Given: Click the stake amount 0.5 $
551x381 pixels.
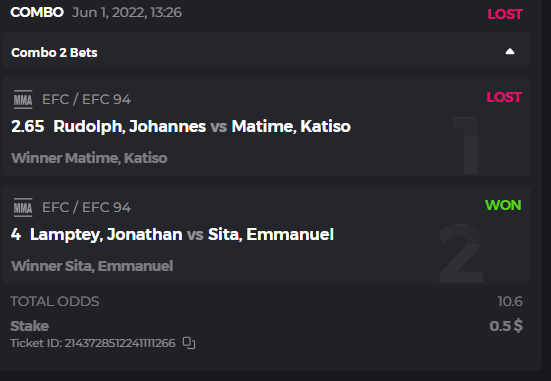Looking at the screenshot, I should [x=506, y=326].
